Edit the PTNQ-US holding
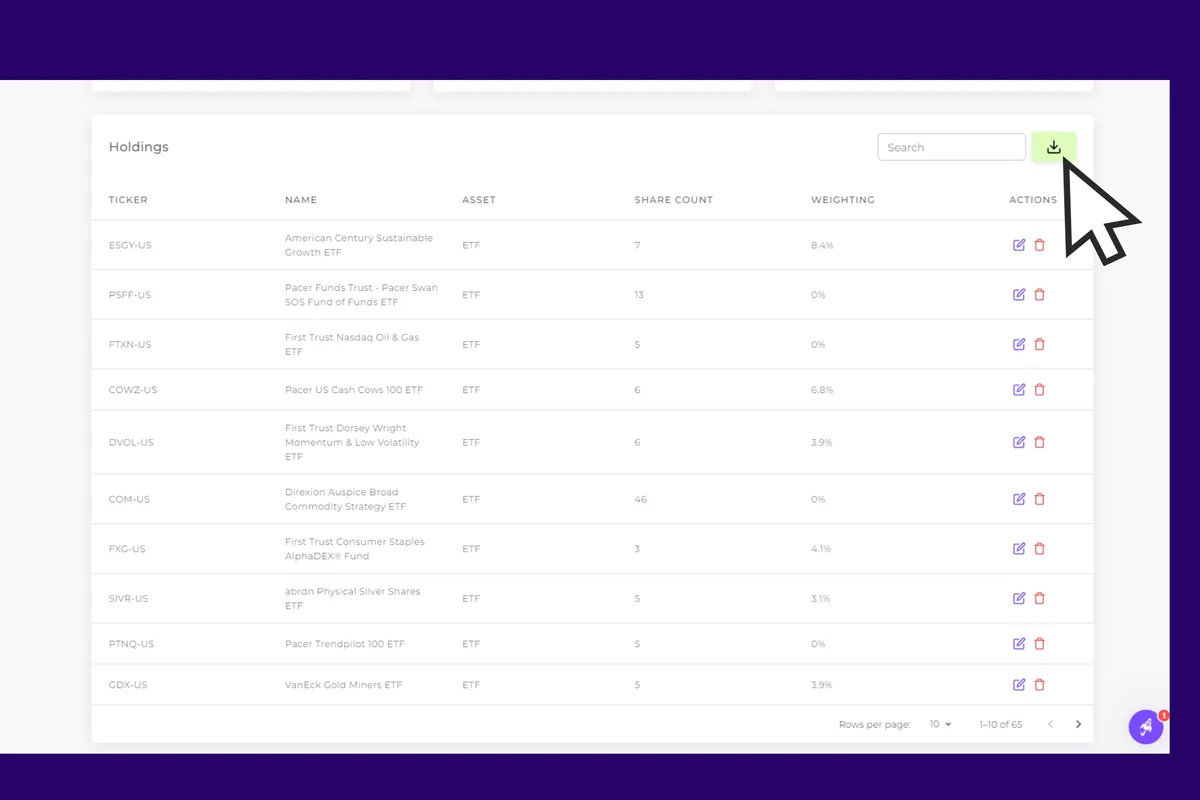The width and height of the screenshot is (1200, 800). pos(1019,643)
